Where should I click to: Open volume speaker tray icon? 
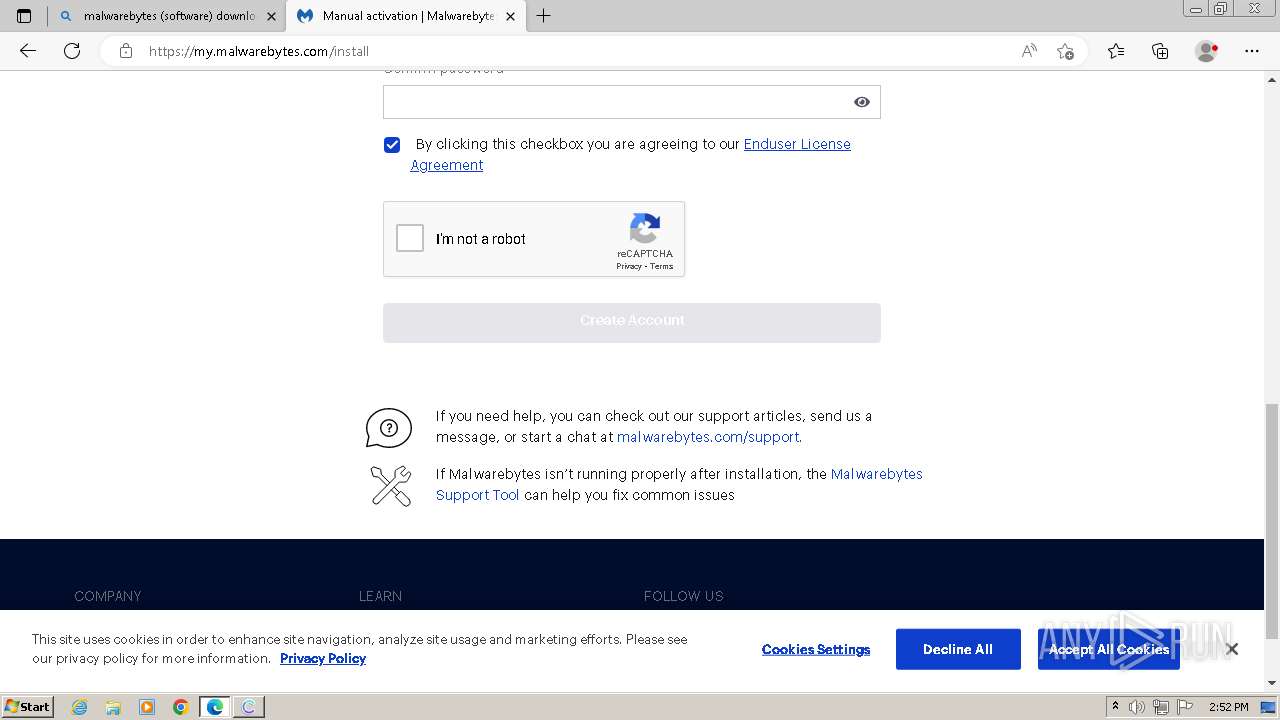click(x=1138, y=707)
